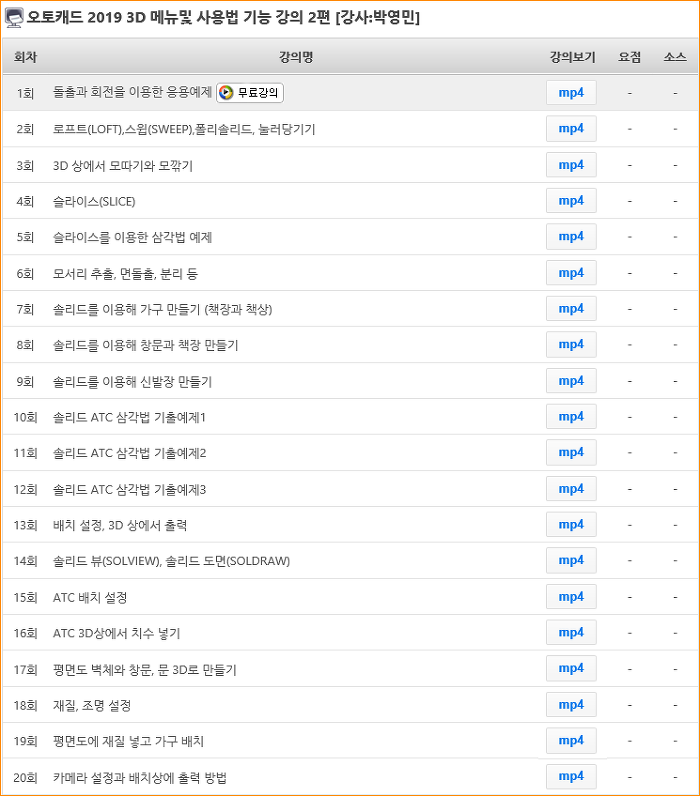Open mp4 for lecture 1회
The image size is (700, 796).
point(571,93)
